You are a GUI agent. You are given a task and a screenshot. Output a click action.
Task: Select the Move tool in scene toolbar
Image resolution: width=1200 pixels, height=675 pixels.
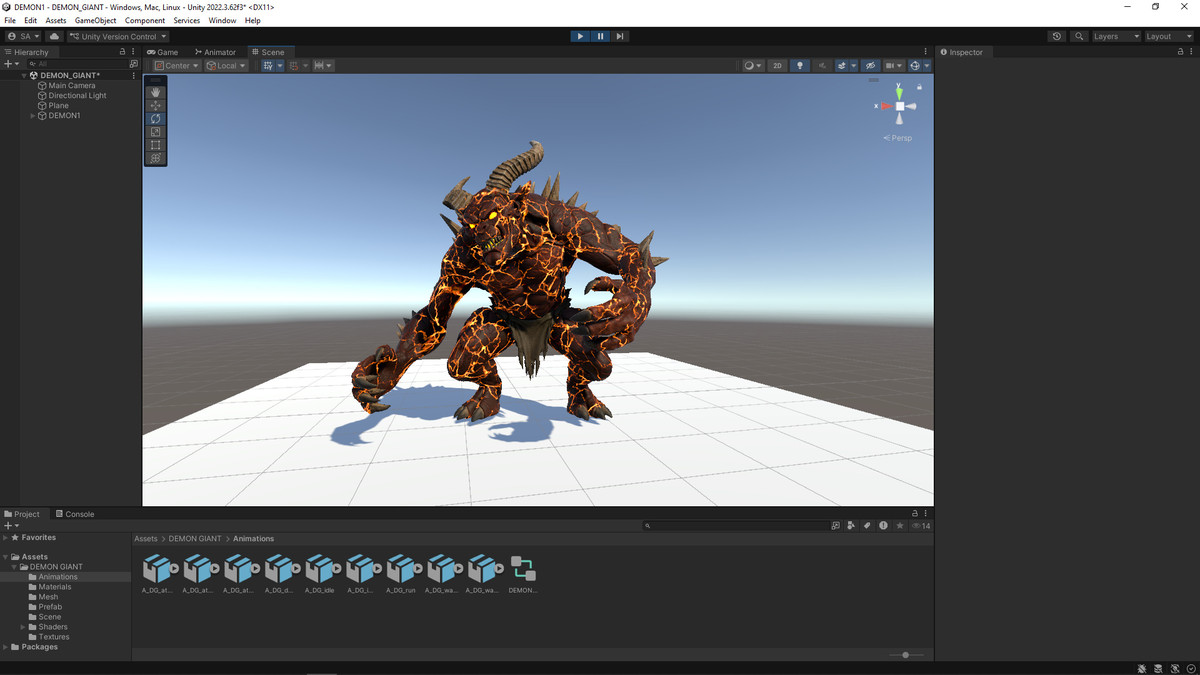coord(155,105)
